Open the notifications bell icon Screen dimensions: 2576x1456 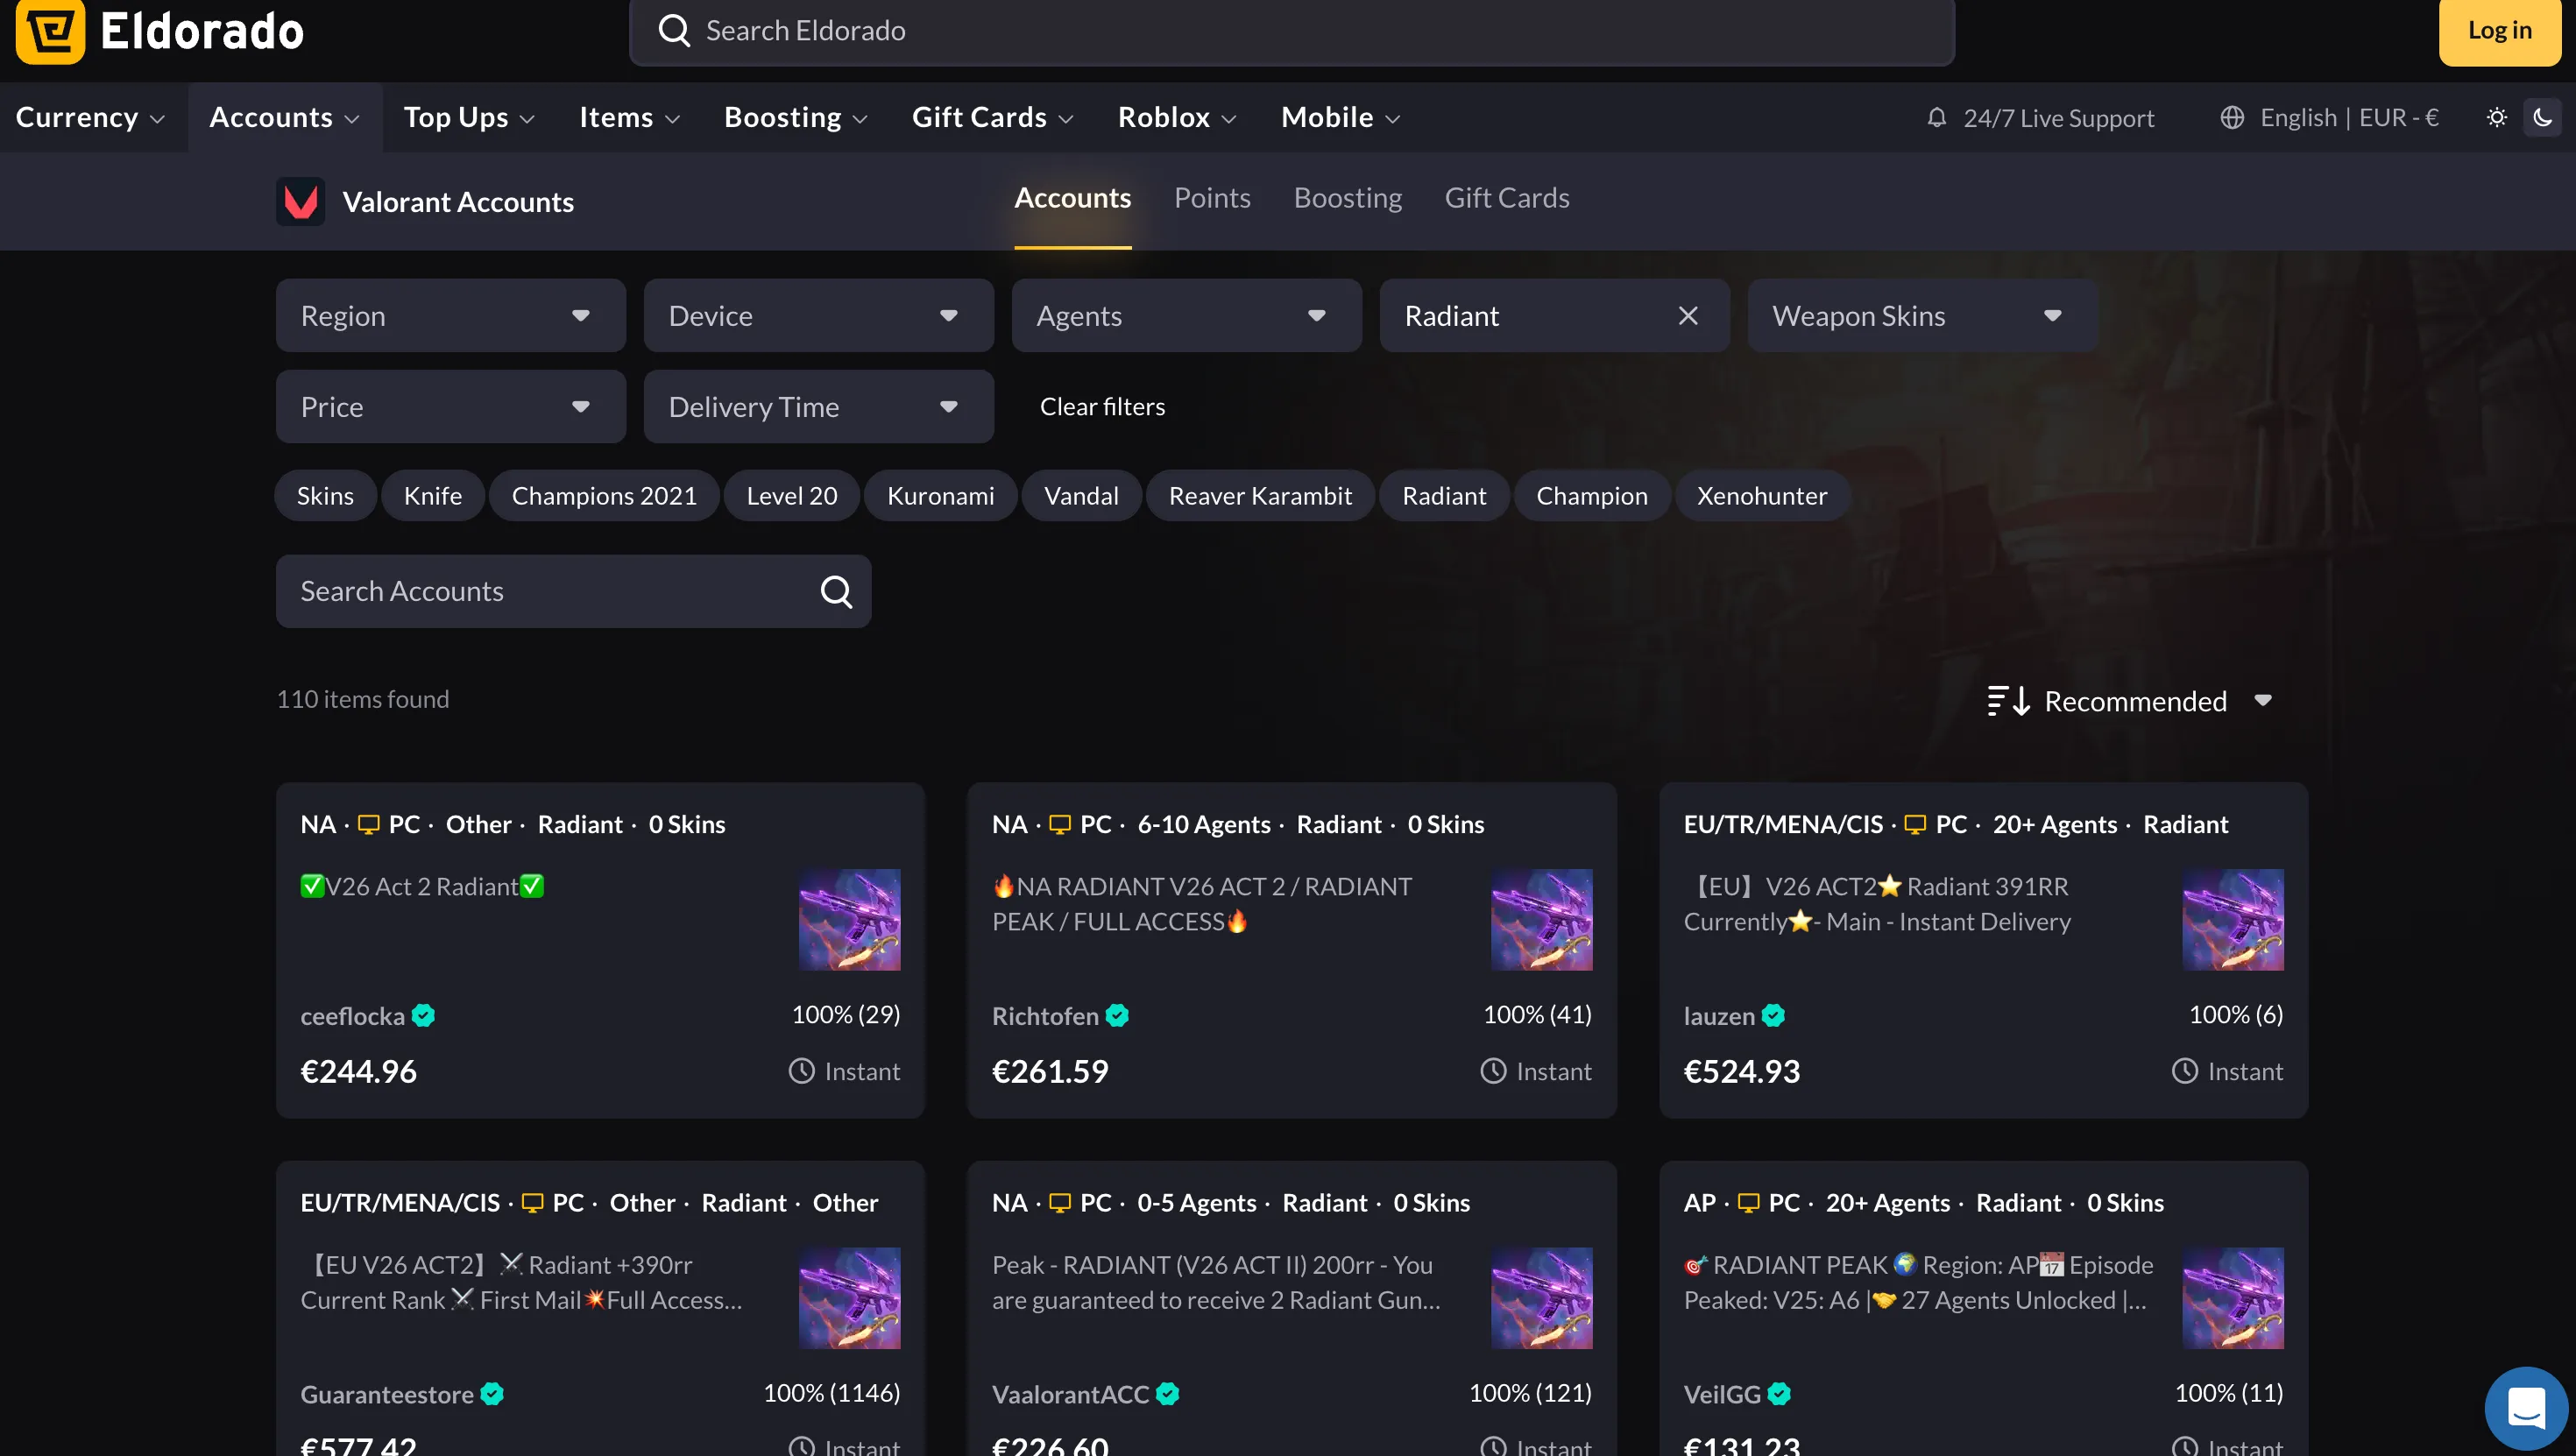(x=1937, y=117)
